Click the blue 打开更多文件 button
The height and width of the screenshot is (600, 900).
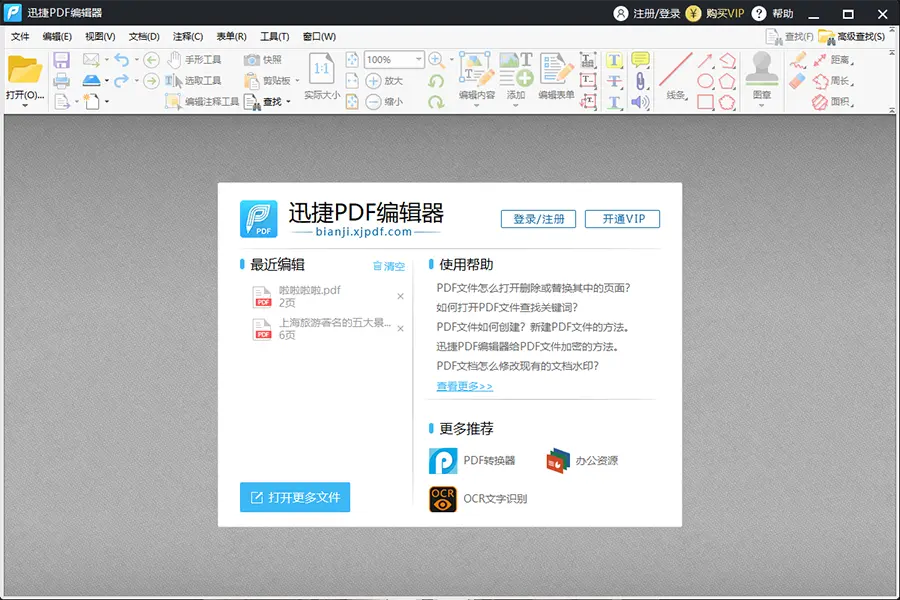[295, 497]
